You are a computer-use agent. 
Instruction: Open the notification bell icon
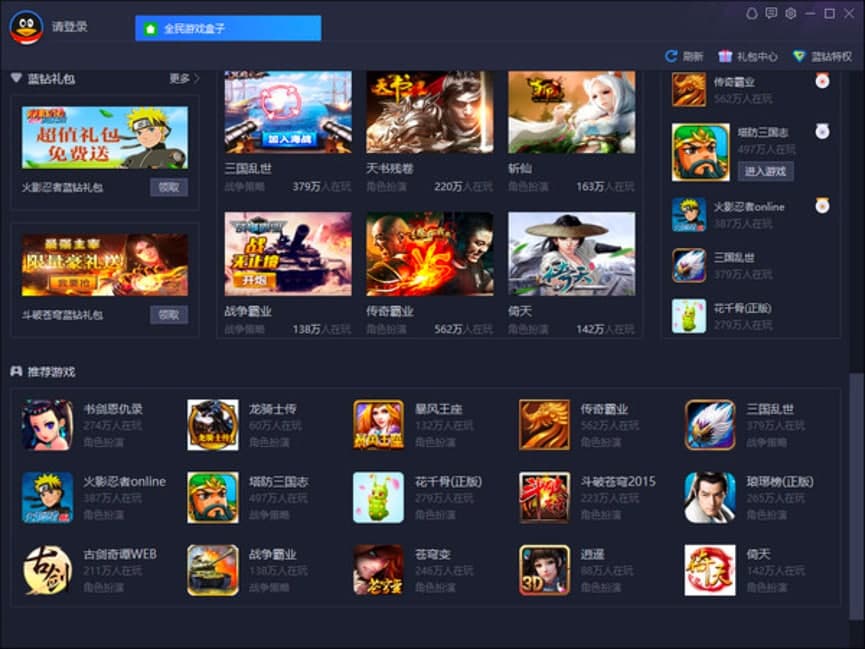tap(751, 13)
